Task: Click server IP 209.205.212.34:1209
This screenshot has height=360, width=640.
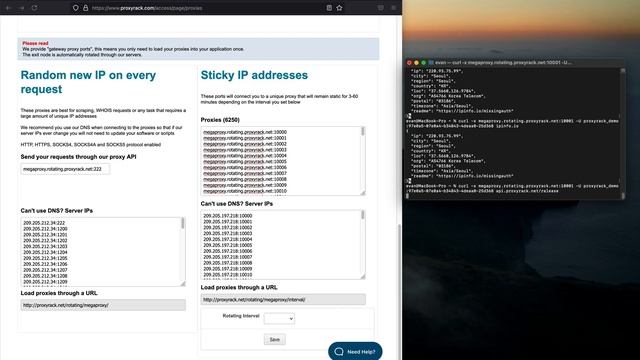Action: click(45, 282)
